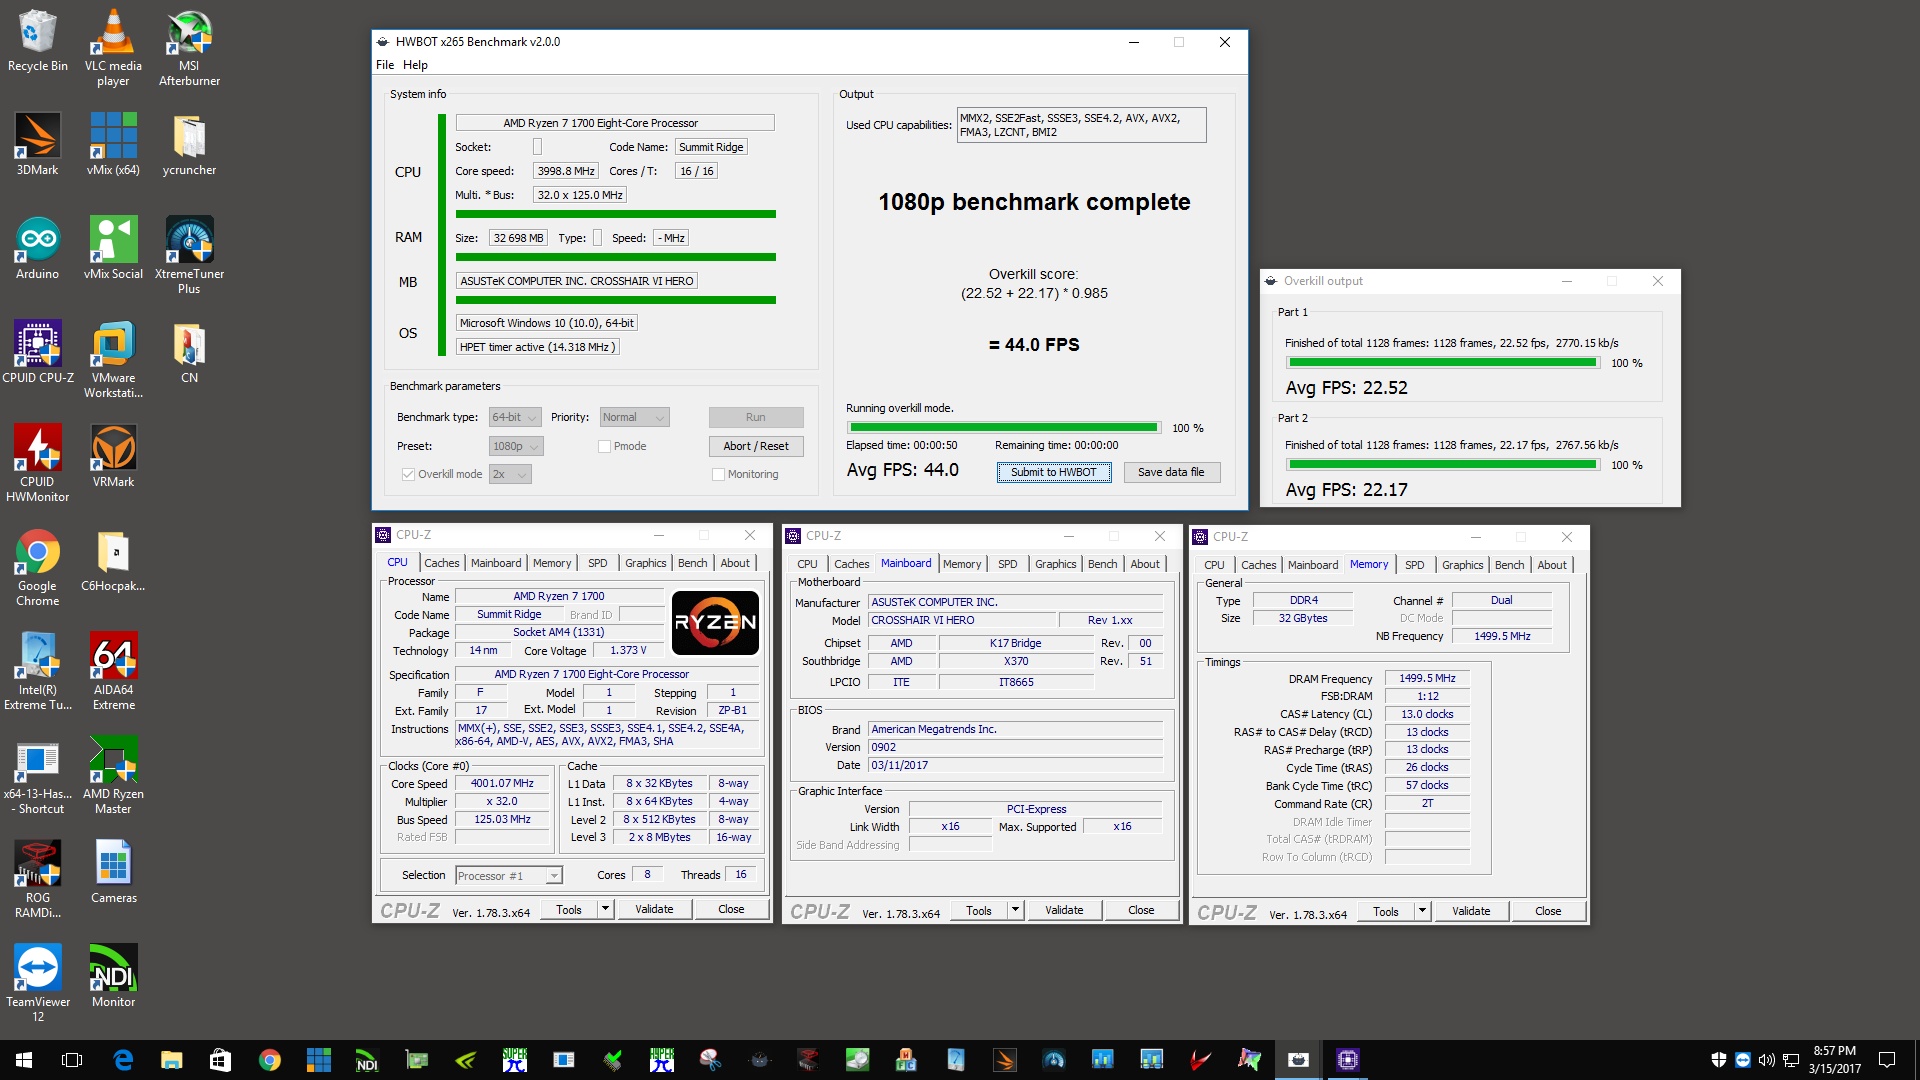Screen dimensions: 1920x1080
Task: Open Cameras desktop shortcut
Action: tap(113, 872)
